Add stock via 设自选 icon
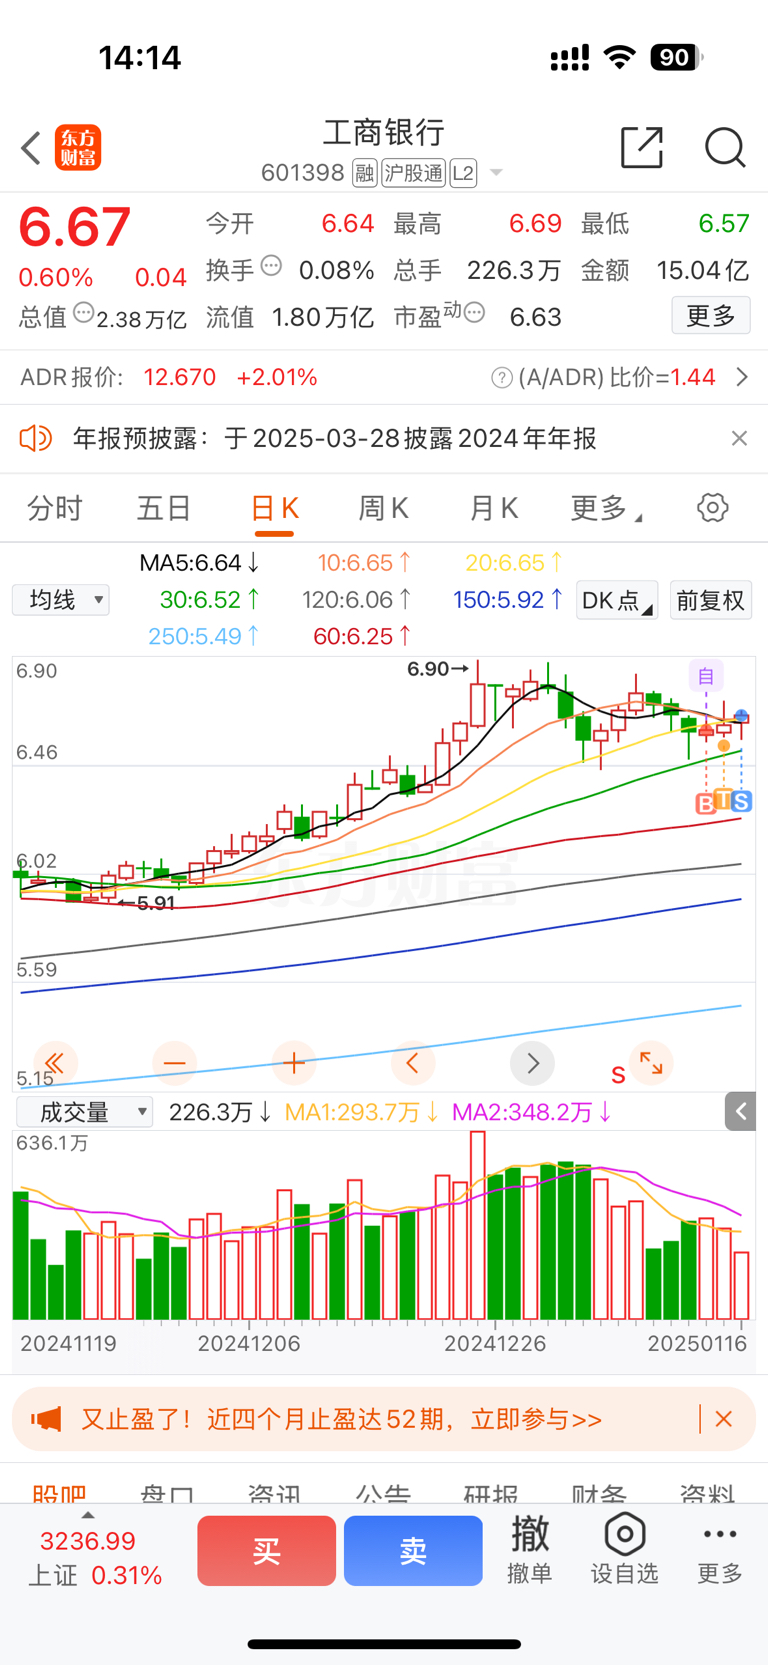 (x=625, y=1549)
